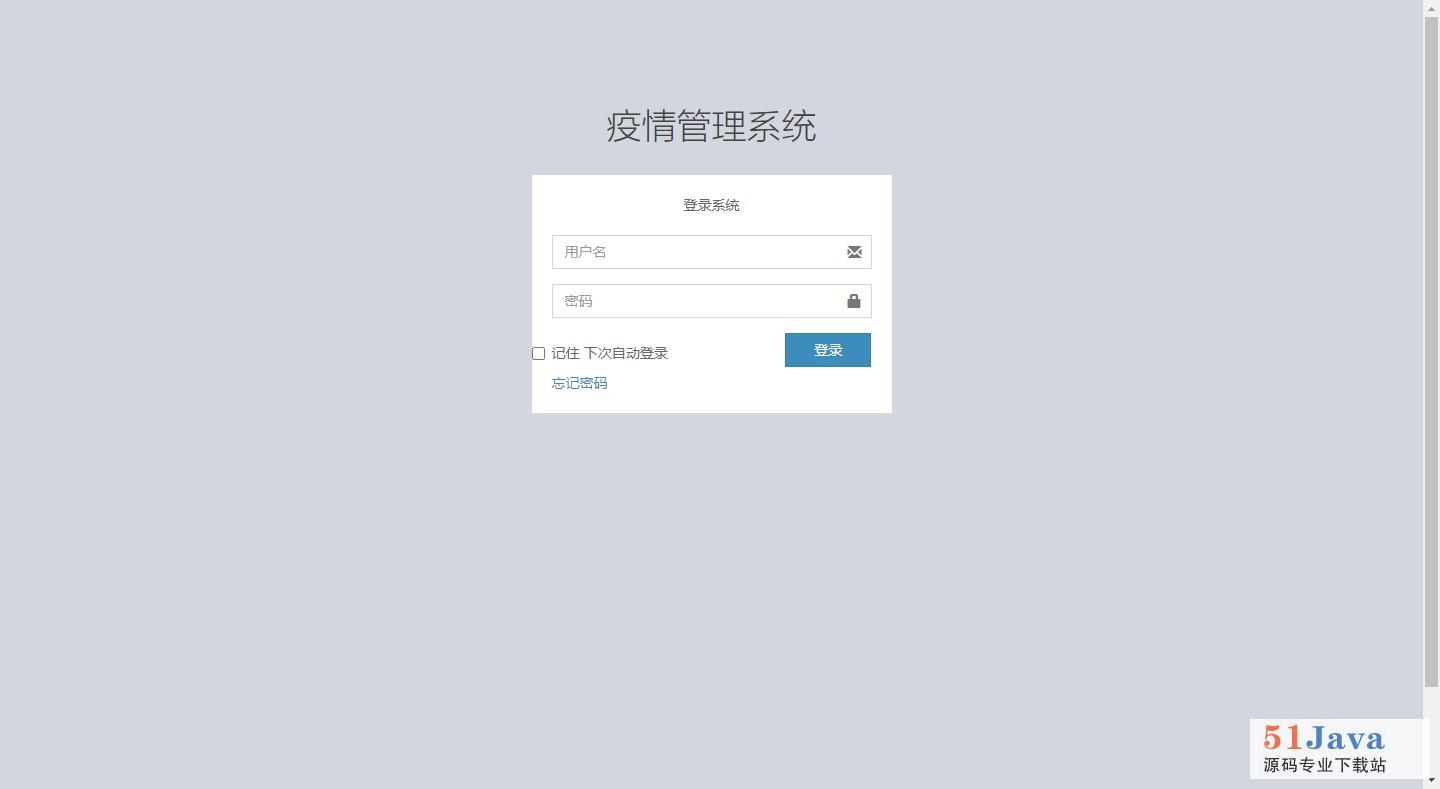Image resolution: width=1440 pixels, height=789 pixels.
Task: Open the 忘记密码 link
Action: (x=579, y=383)
